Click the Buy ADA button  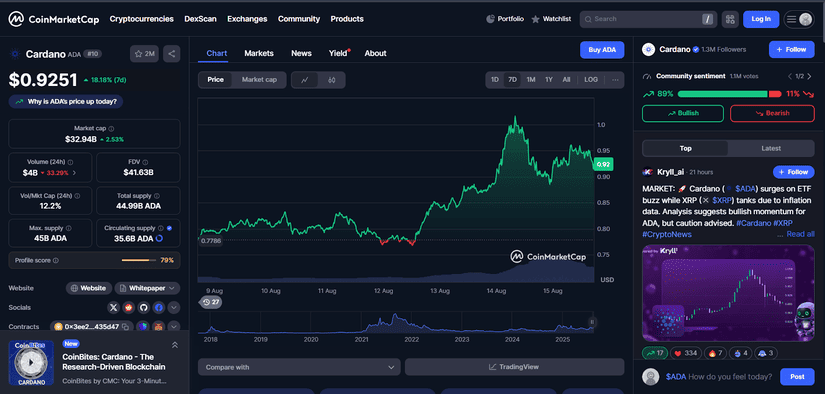click(602, 50)
